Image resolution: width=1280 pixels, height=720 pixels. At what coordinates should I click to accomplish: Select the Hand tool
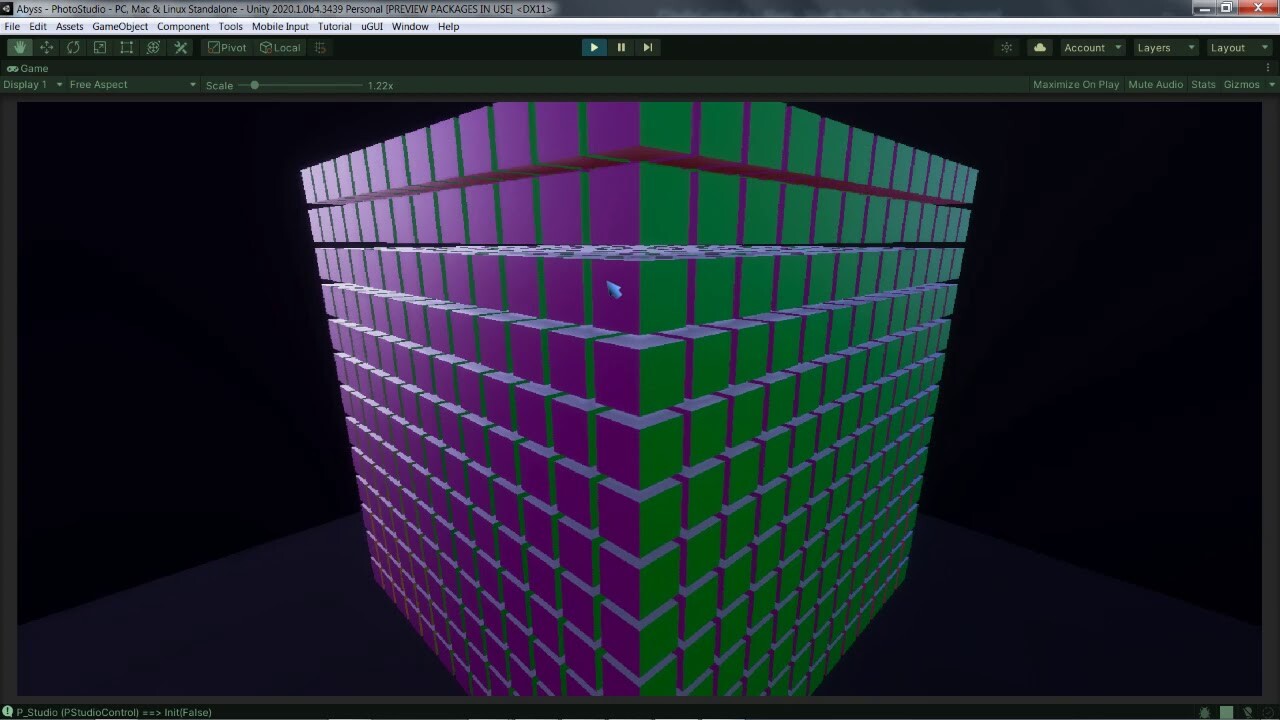click(19, 47)
